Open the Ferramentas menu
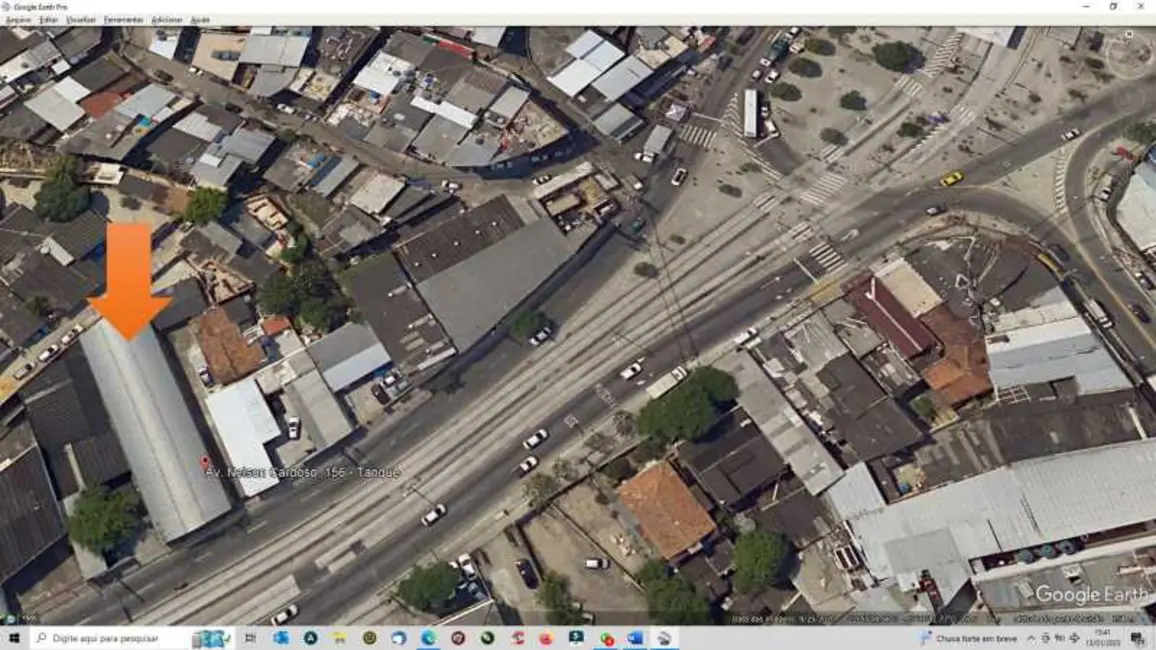The height and width of the screenshot is (650, 1156). [x=123, y=20]
